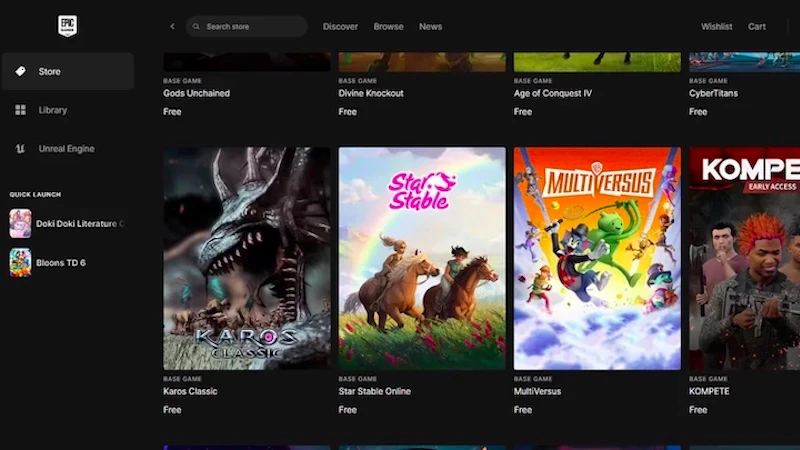
Task: Click the Quick Launch heading
Action: pos(35,194)
